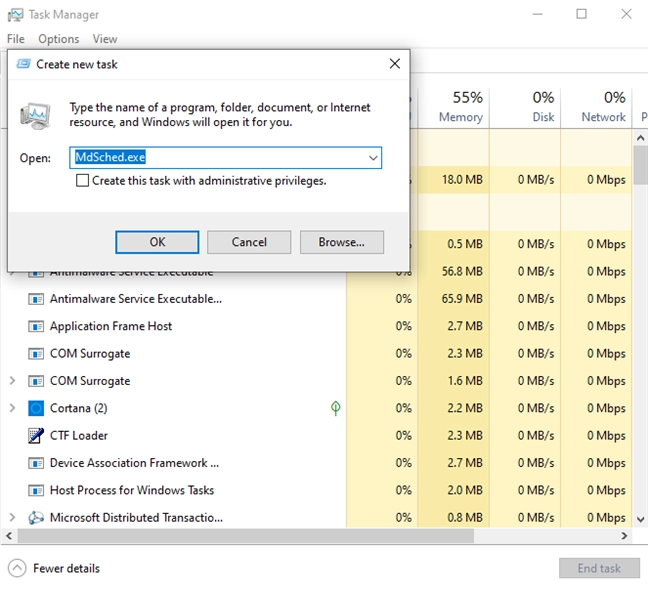Image resolution: width=648 pixels, height=591 pixels.
Task: Click the vertical scrollbar up arrow
Action: [641, 138]
